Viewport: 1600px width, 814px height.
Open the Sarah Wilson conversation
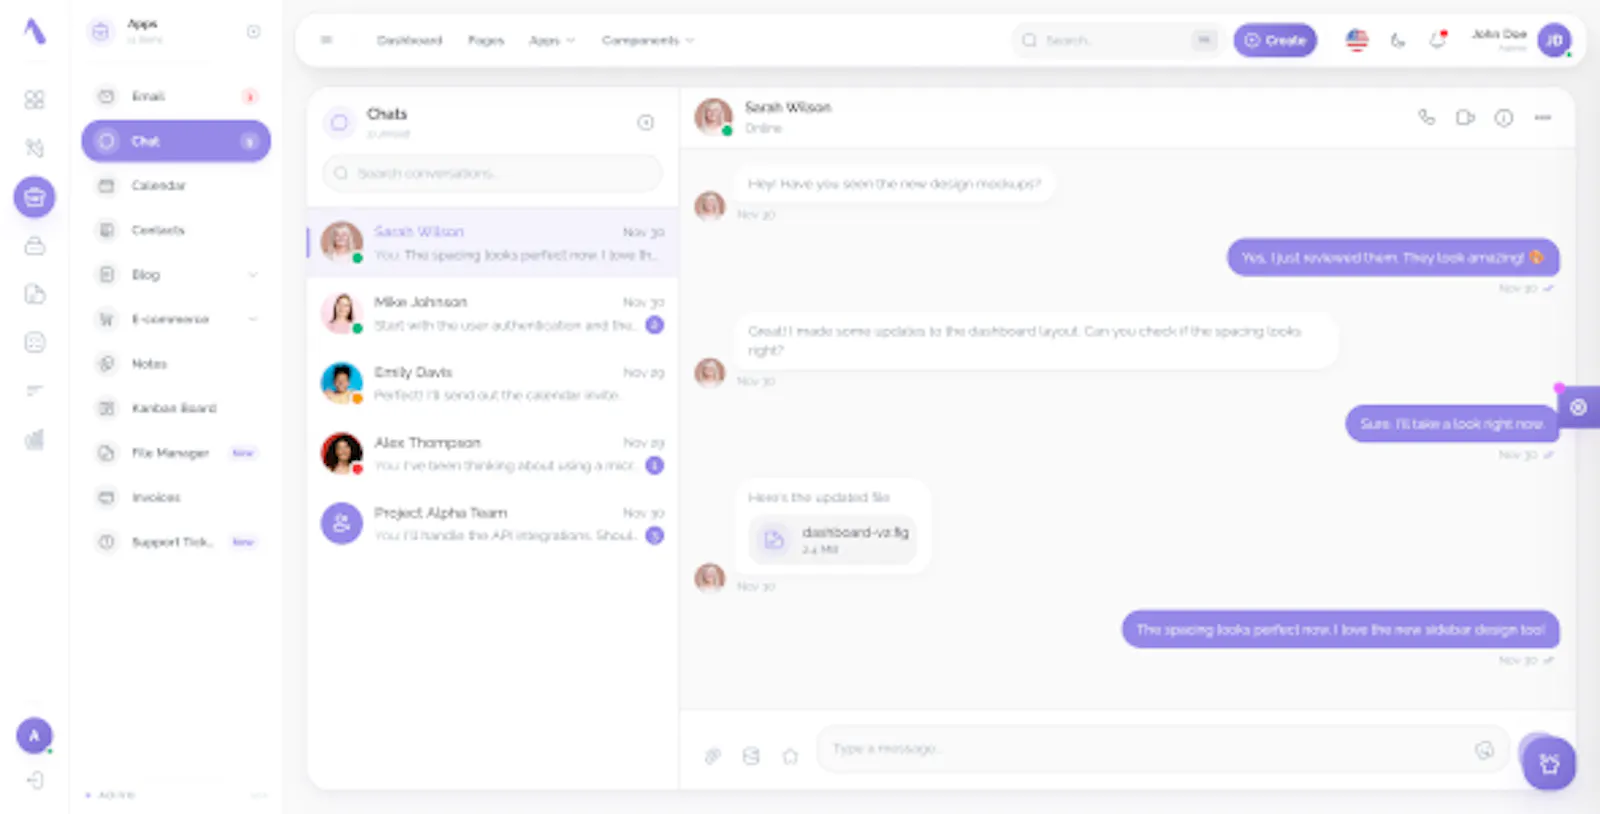coord(493,243)
